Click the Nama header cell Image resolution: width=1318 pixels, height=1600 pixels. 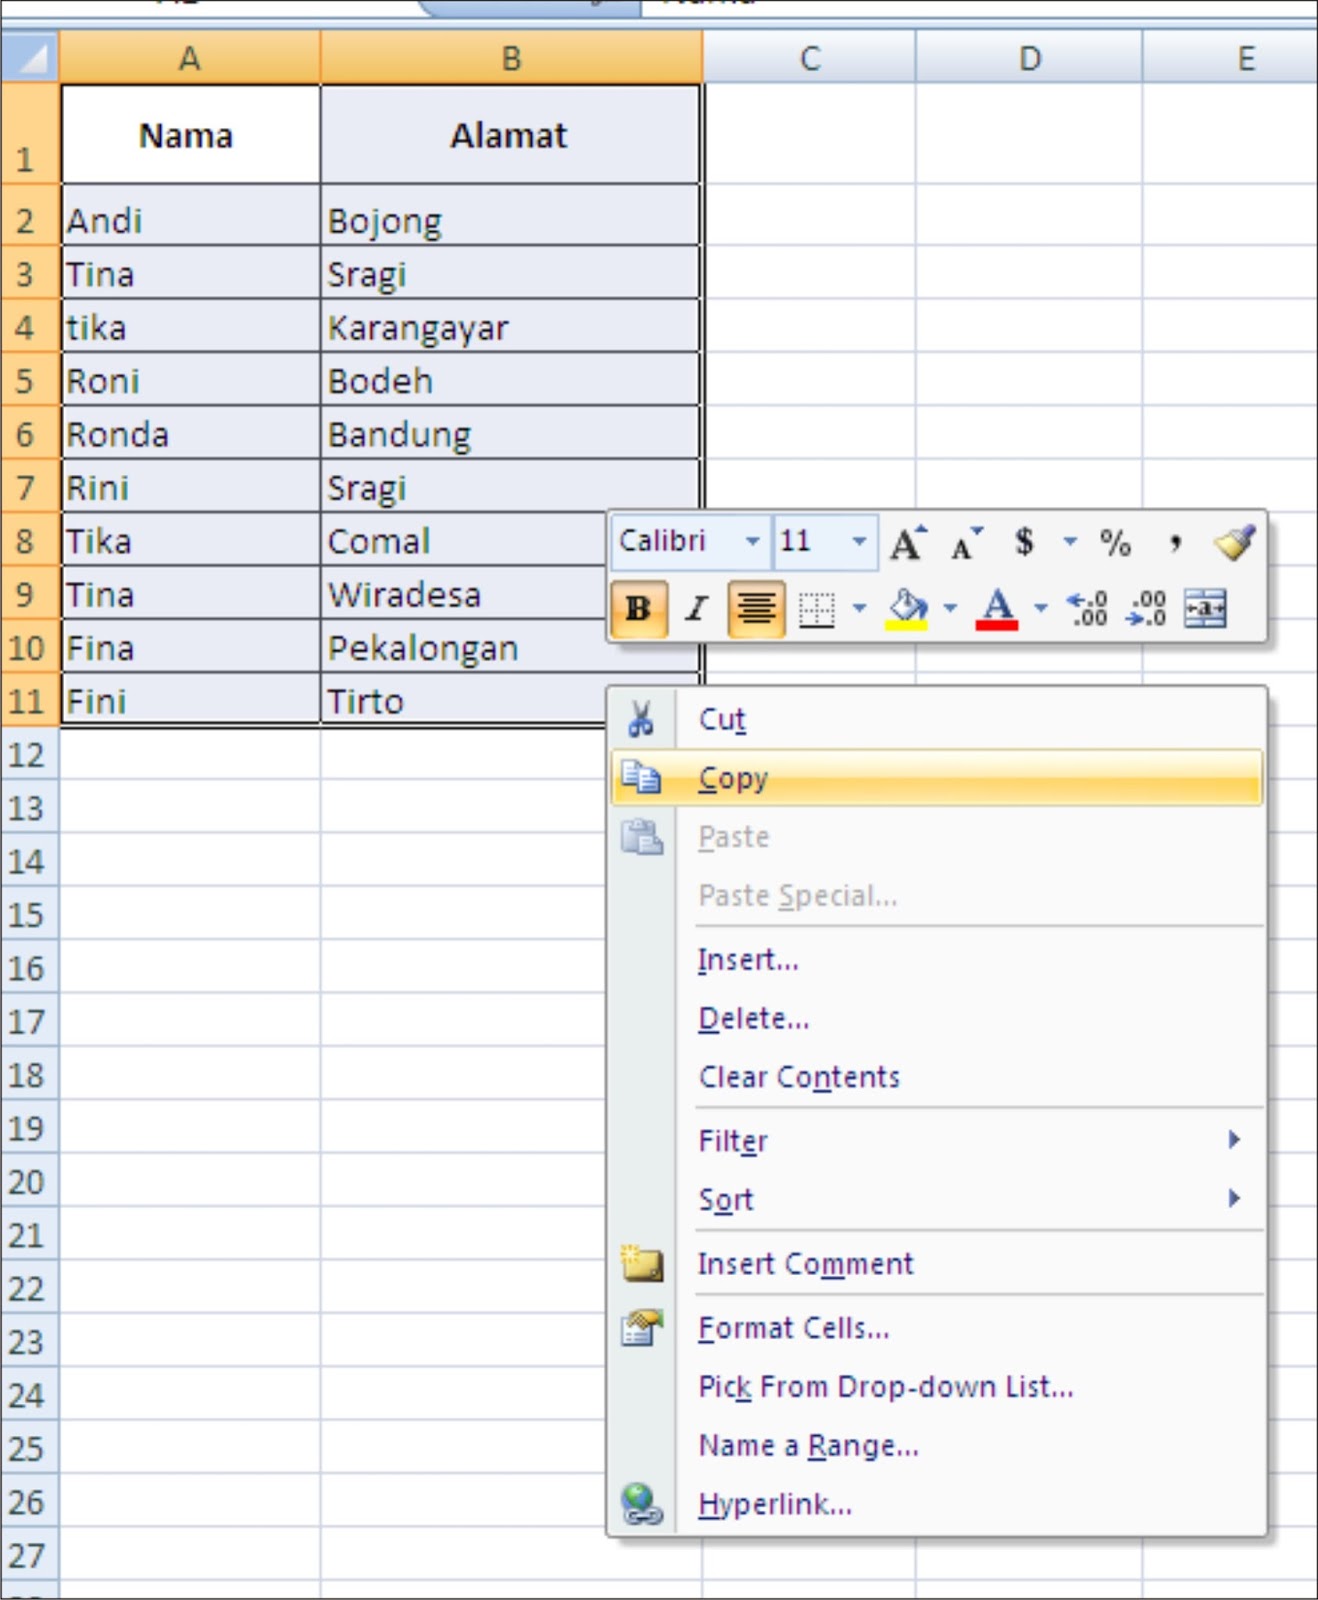190,134
